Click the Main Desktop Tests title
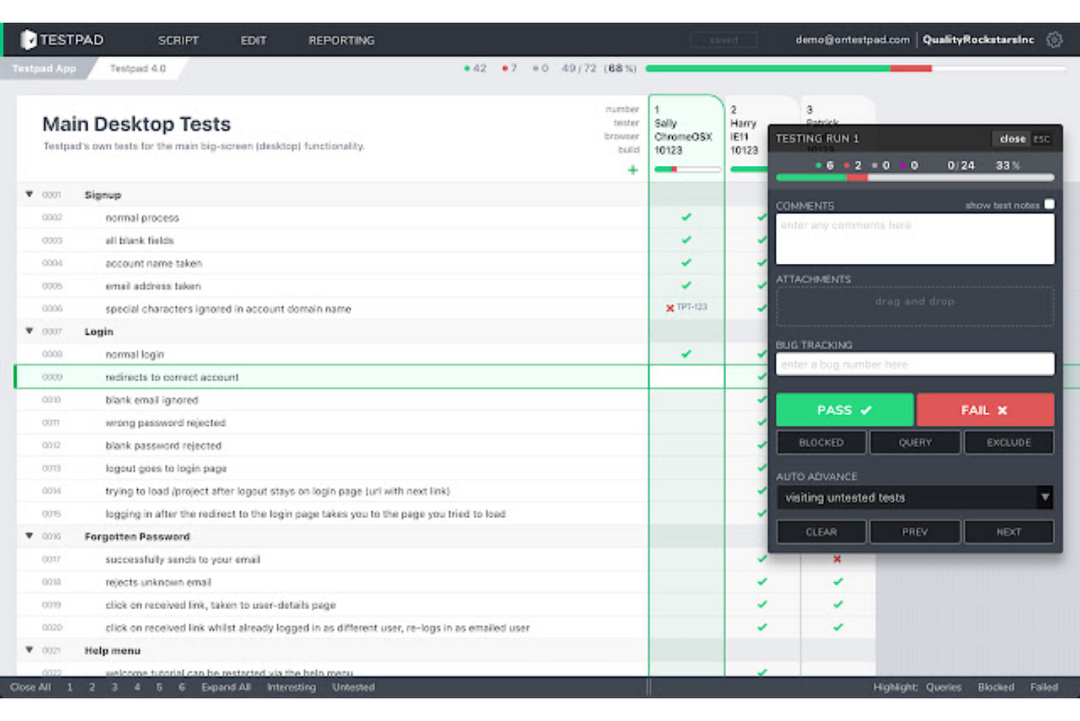 [136, 124]
